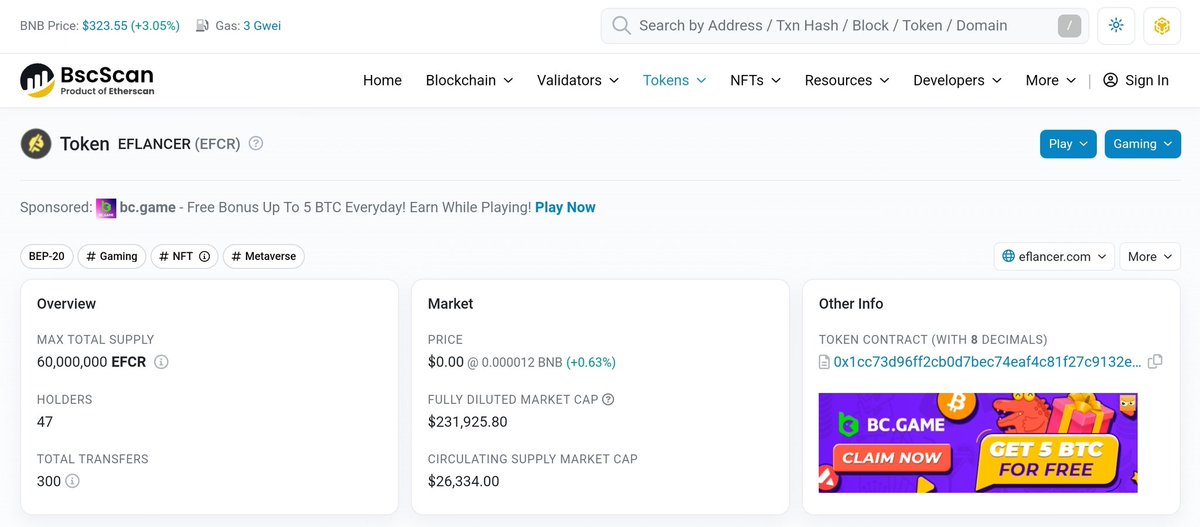Expand the Developers menu
The height and width of the screenshot is (527, 1200).
tap(957, 80)
